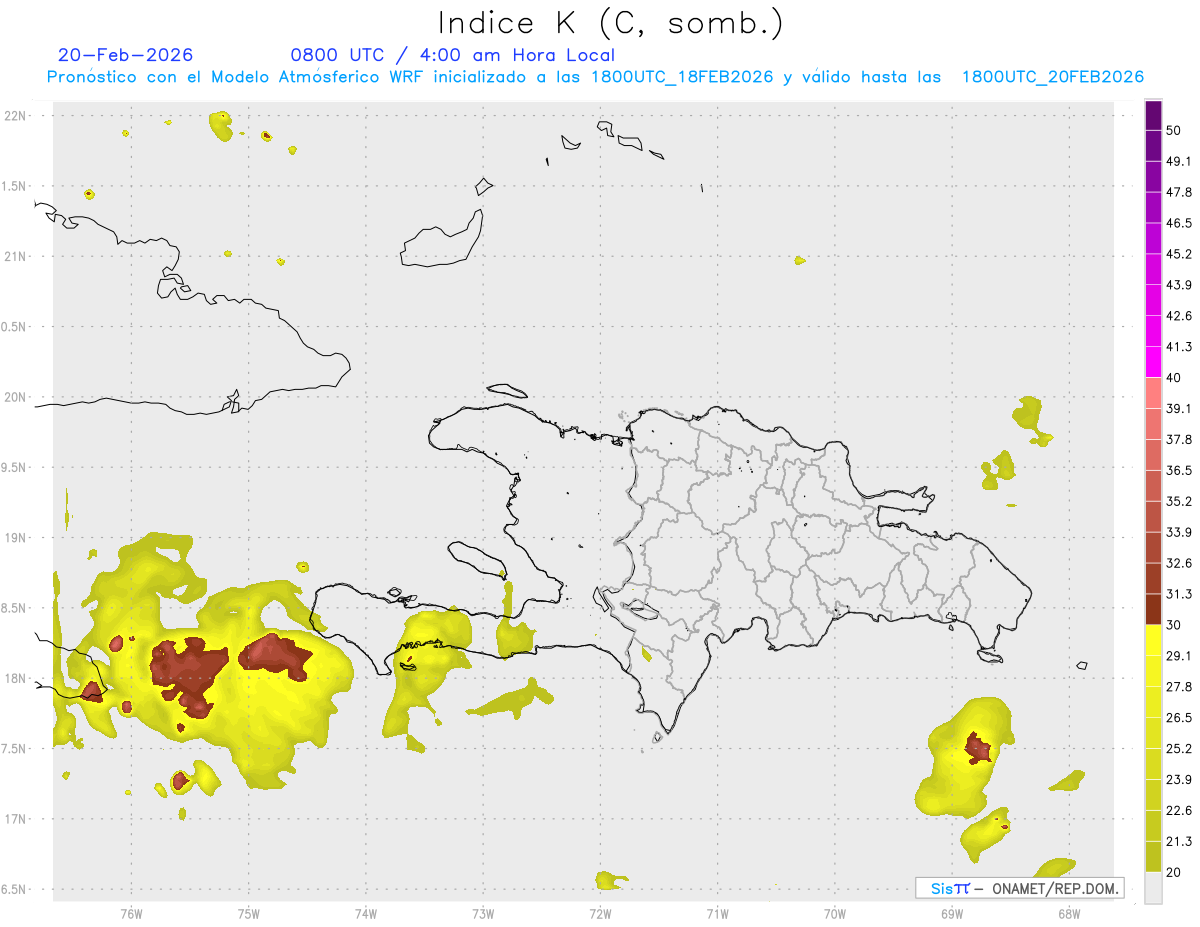The image size is (1200, 927).
Task: Click the '37.8' legend value
Action: click(1179, 439)
